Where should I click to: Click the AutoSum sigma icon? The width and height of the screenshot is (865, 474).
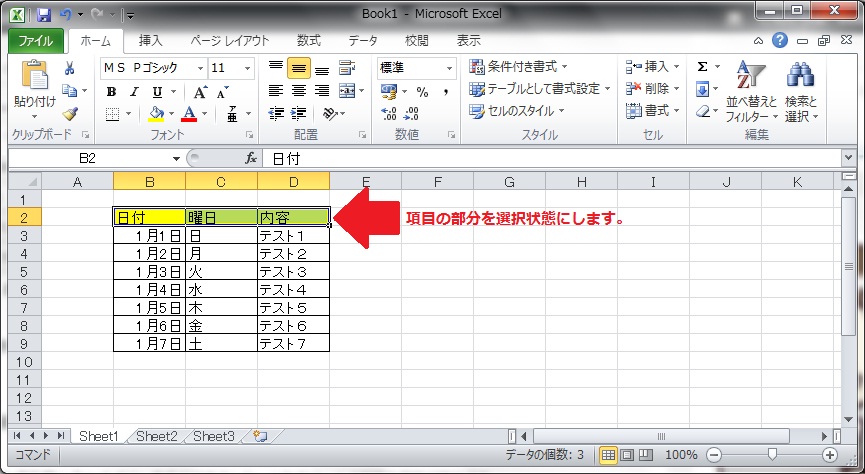pos(702,67)
